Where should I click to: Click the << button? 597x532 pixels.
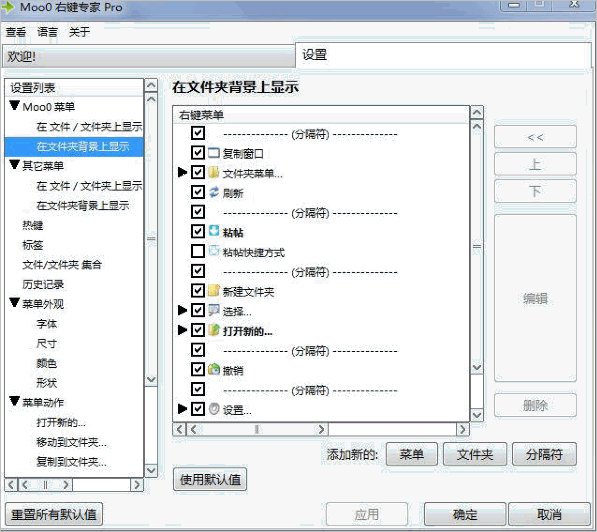tap(535, 137)
